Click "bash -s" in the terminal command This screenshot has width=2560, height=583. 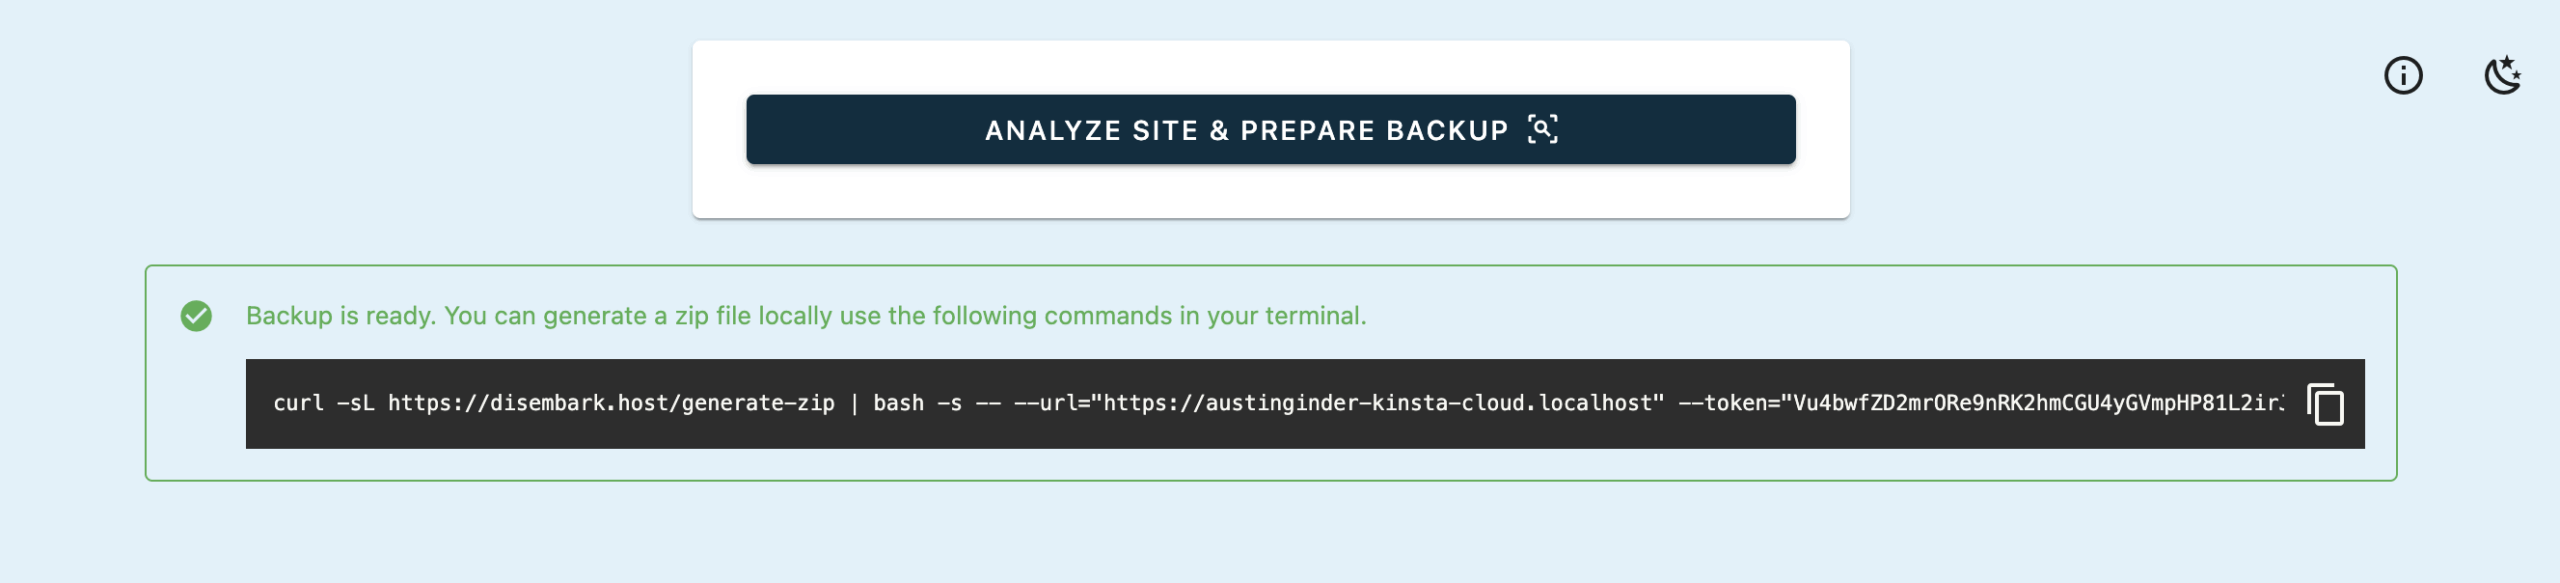917,403
